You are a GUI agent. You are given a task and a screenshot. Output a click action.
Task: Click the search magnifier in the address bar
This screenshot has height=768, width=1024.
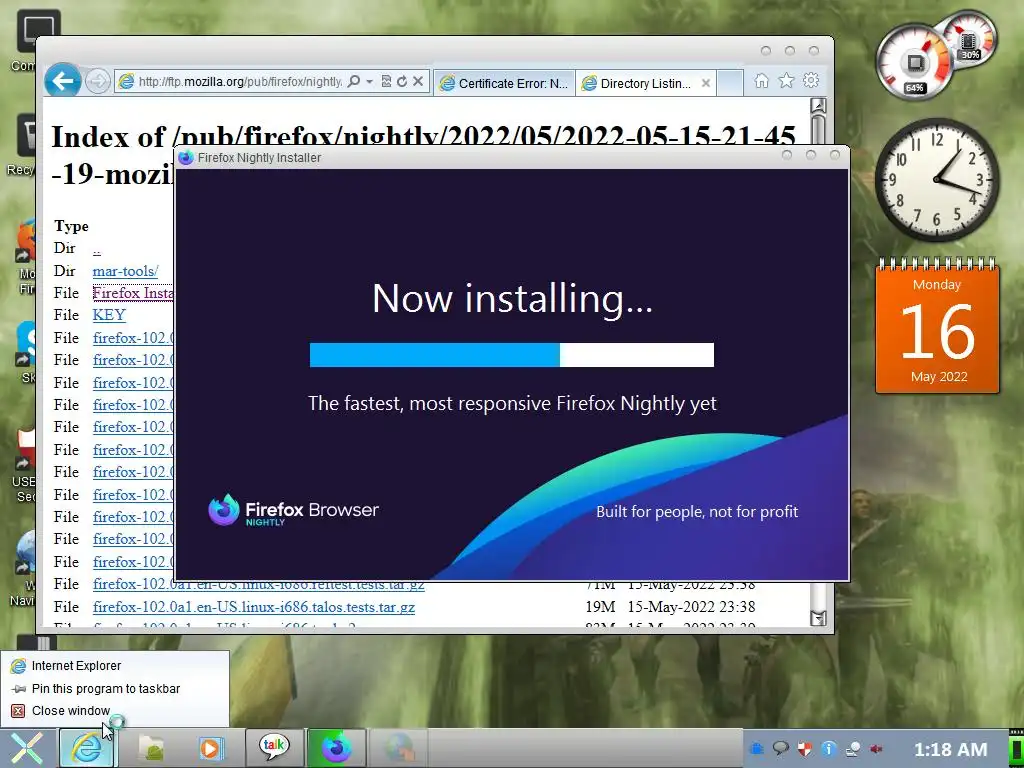tap(353, 82)
